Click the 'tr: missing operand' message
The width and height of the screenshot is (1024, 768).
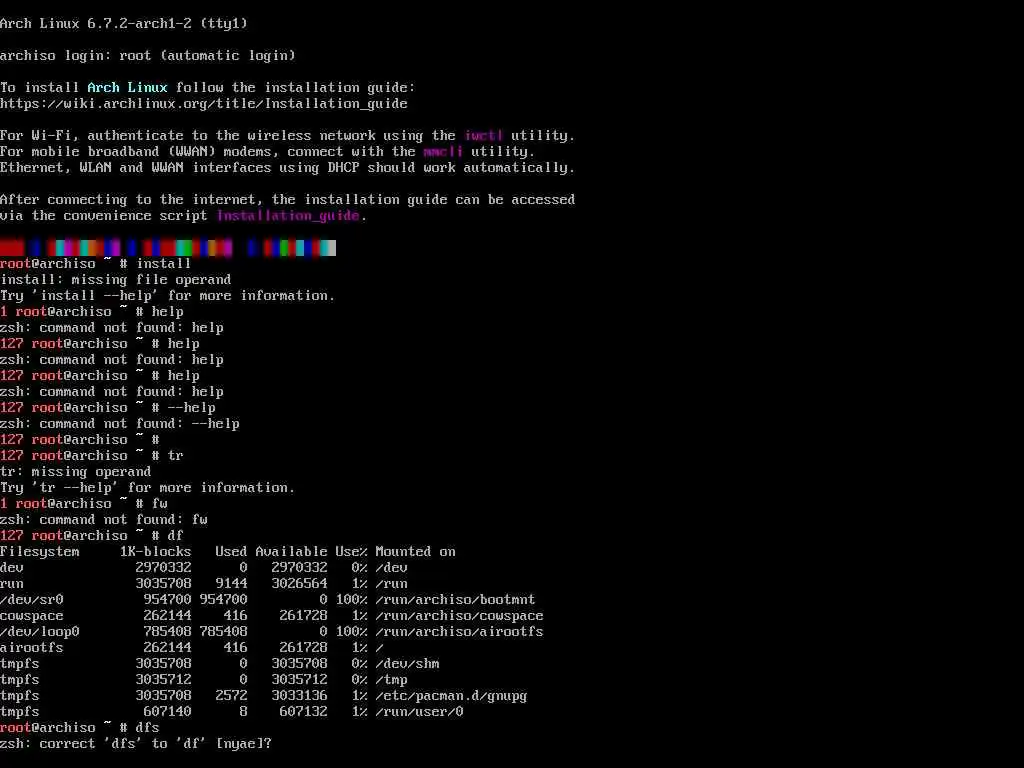(x=76, y=472)
